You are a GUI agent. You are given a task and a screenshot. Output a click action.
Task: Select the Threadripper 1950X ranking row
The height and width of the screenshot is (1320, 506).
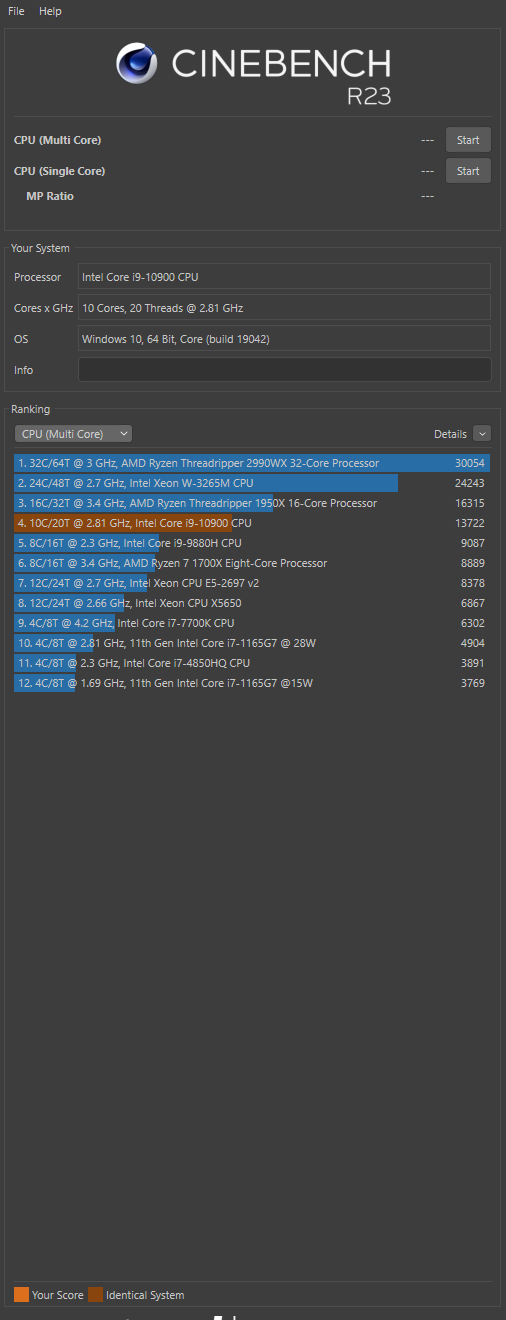coord(252,503)
